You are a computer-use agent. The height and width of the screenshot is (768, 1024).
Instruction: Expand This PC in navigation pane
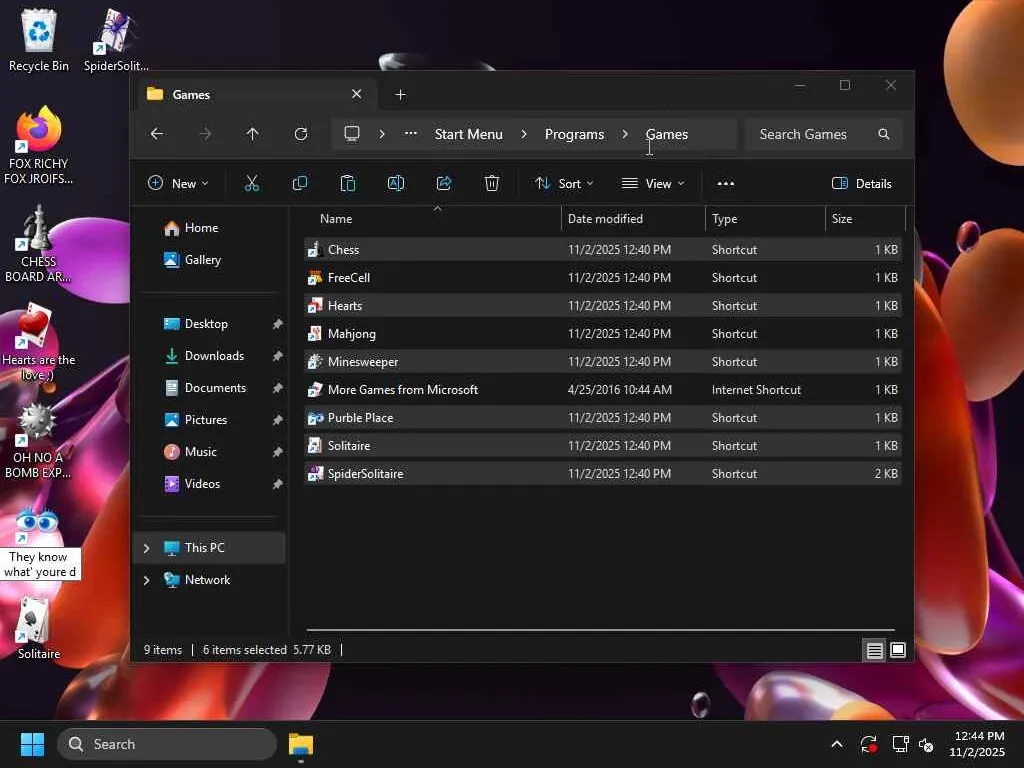point(146,548)
